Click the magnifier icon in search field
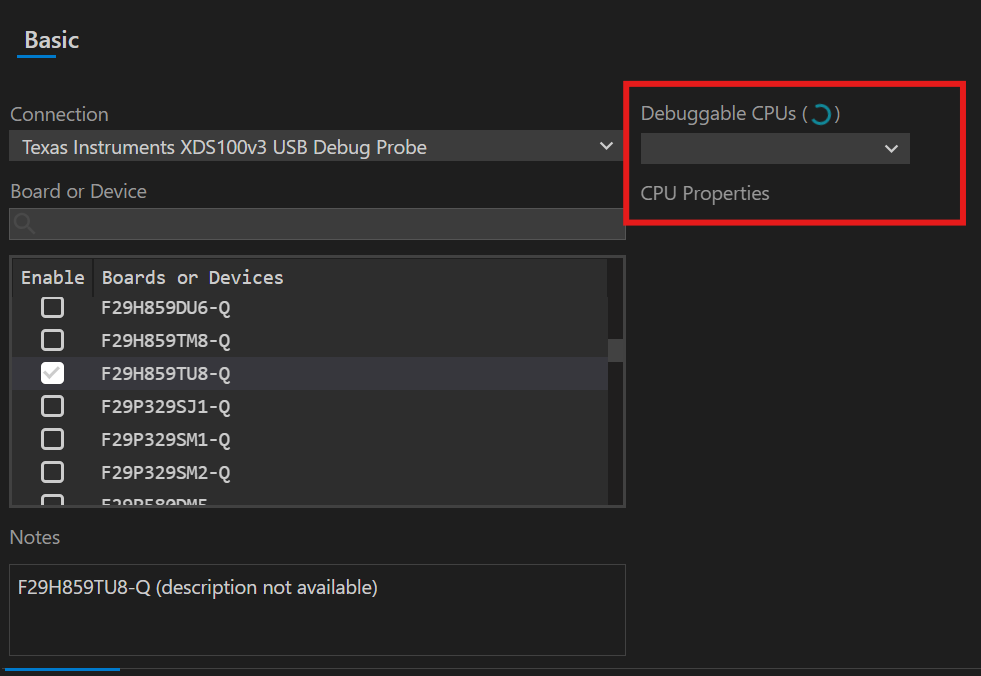 click(x=24, y=223)
